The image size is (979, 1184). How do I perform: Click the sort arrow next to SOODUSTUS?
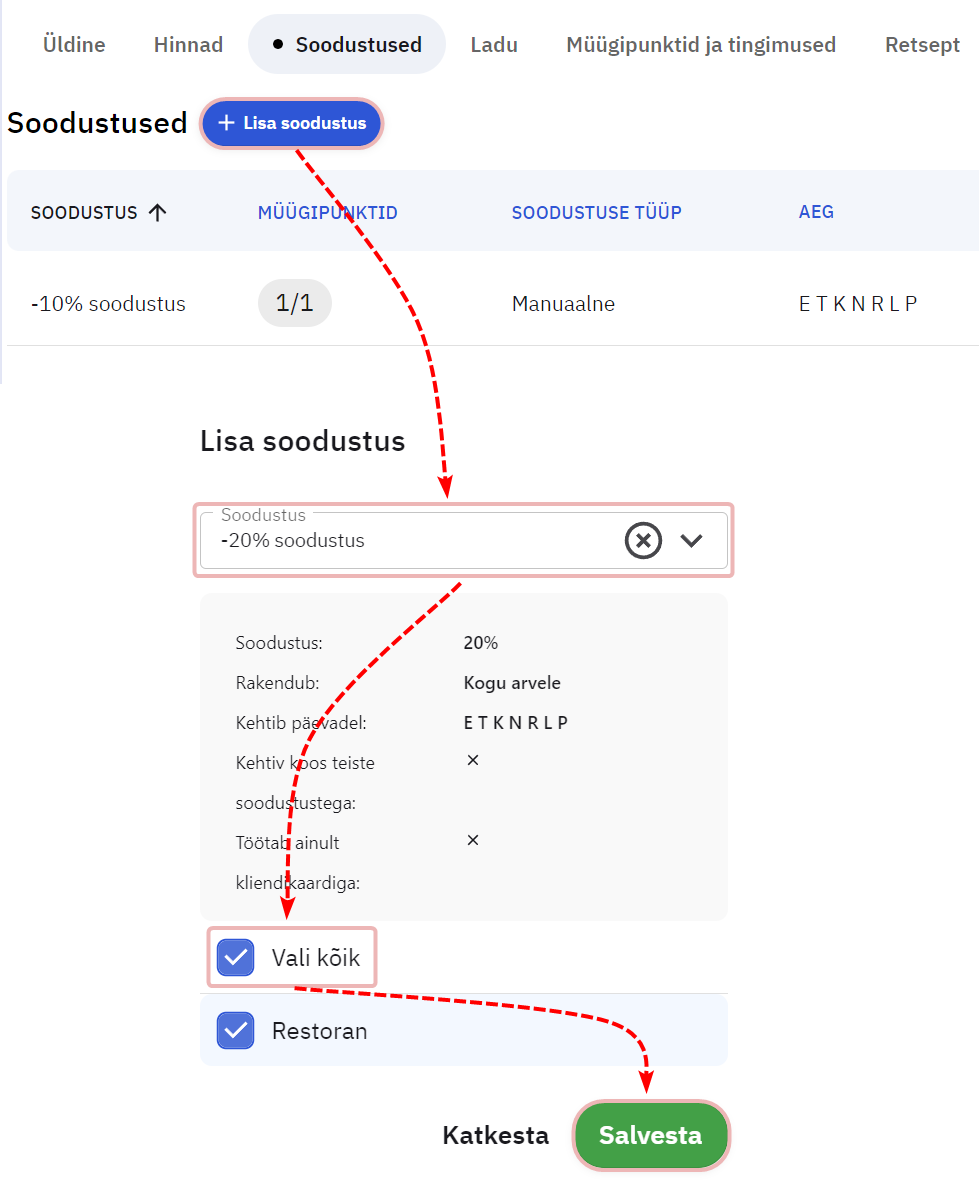[x=157, y=212]
